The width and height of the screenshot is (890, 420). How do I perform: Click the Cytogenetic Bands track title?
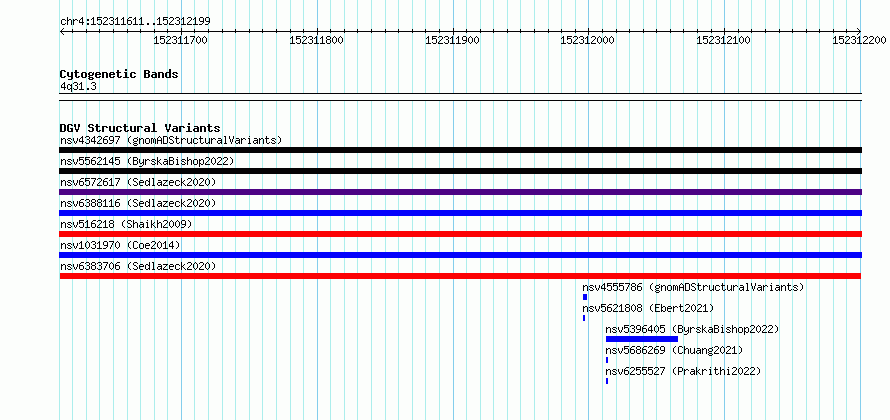click(x=119, y=74)
